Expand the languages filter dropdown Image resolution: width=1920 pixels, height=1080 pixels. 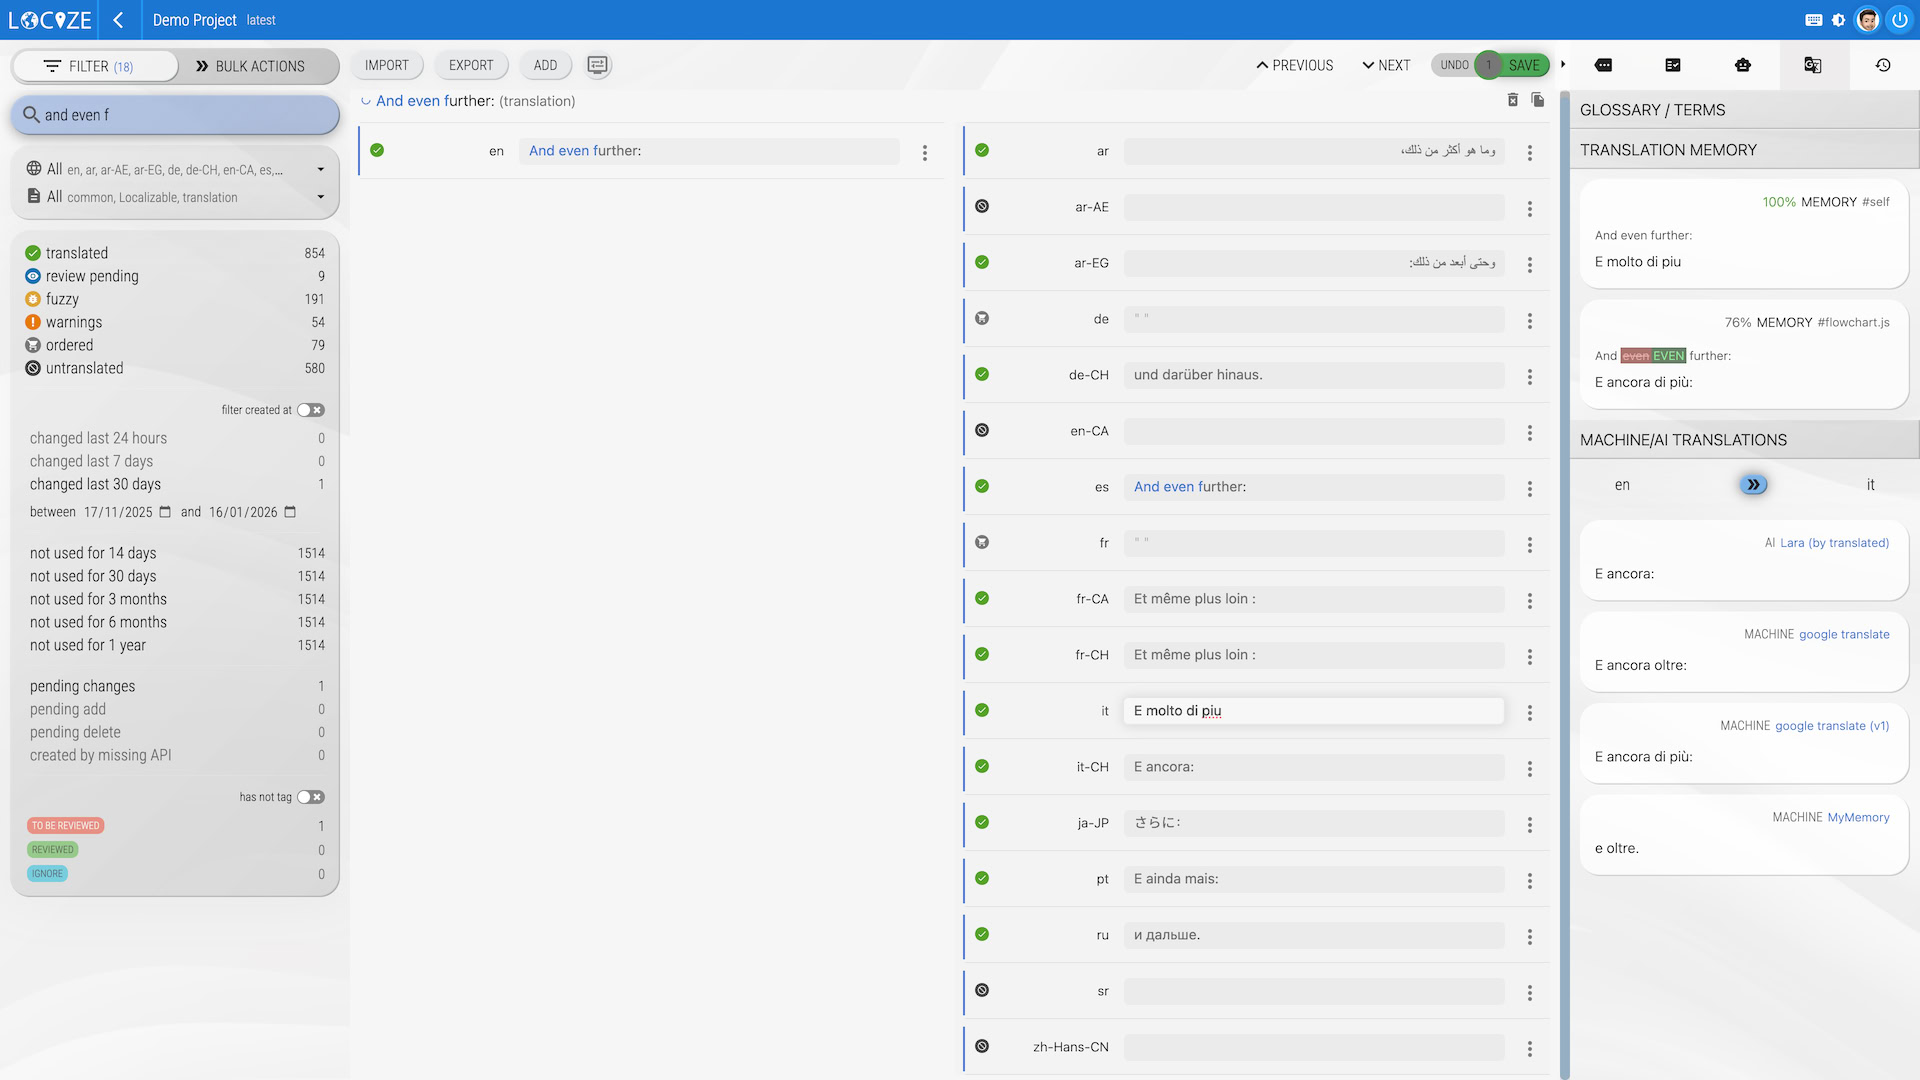(320, 170)
